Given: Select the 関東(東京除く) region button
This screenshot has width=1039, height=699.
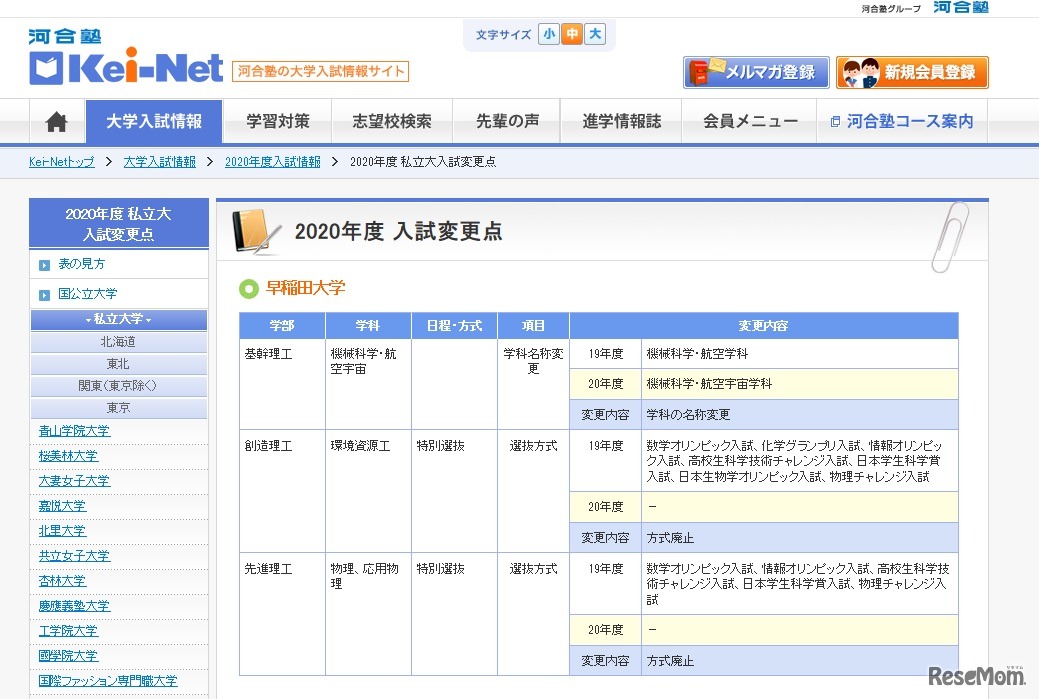Looking at the screenshot, I should 118,385.
